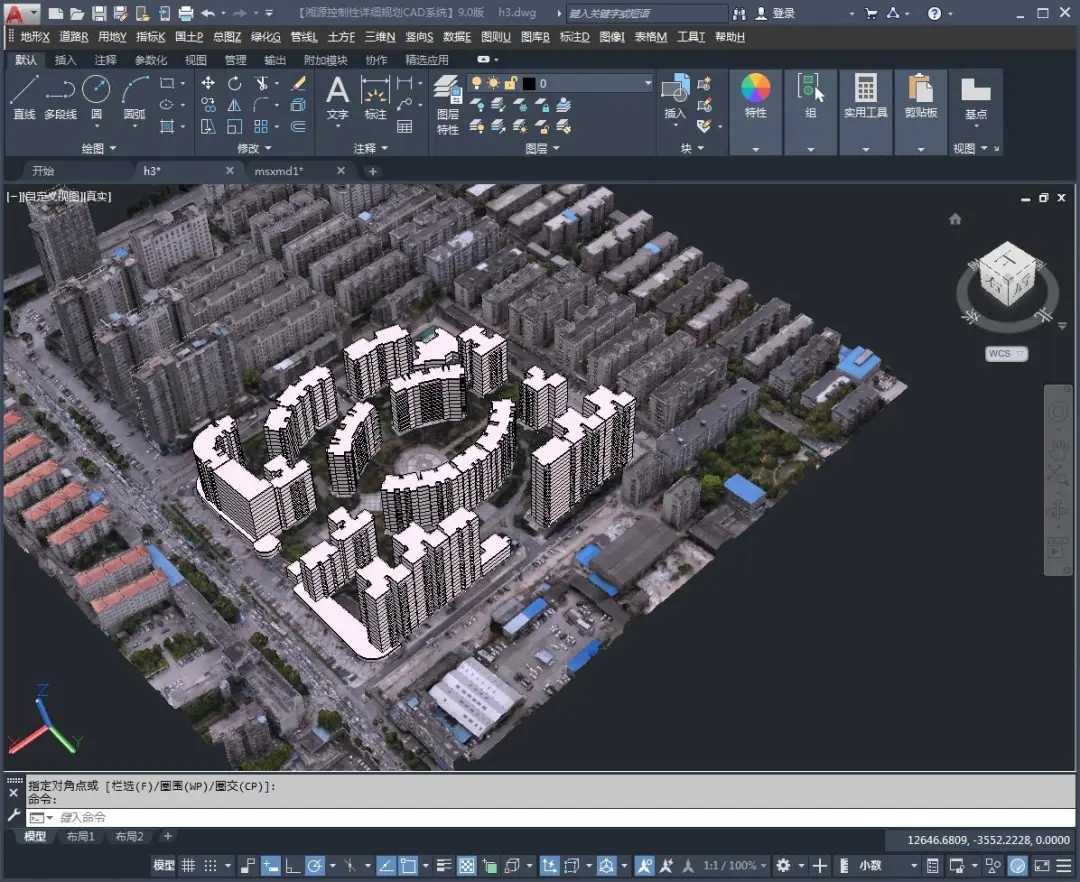Expand the 块 panel flyout
This screenshot has width=1080, height=882.
(x=692, y=148)
